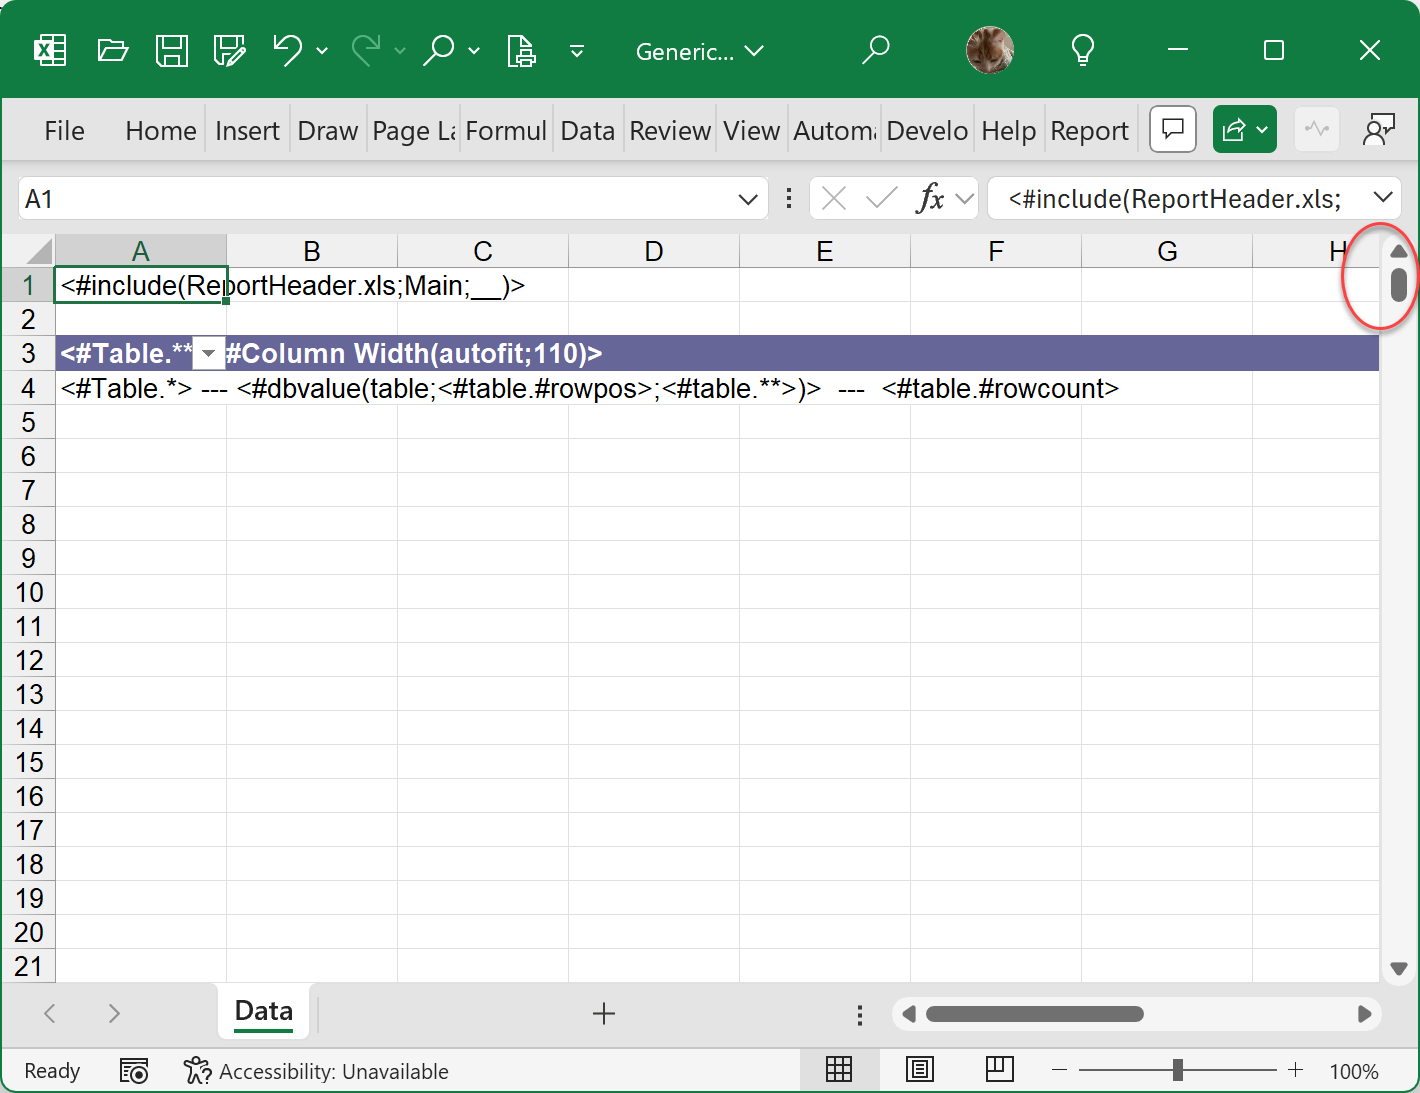
Task: Click the macro recording icon in status bar
Action: pyautogui.click(x=134, y=1071)
